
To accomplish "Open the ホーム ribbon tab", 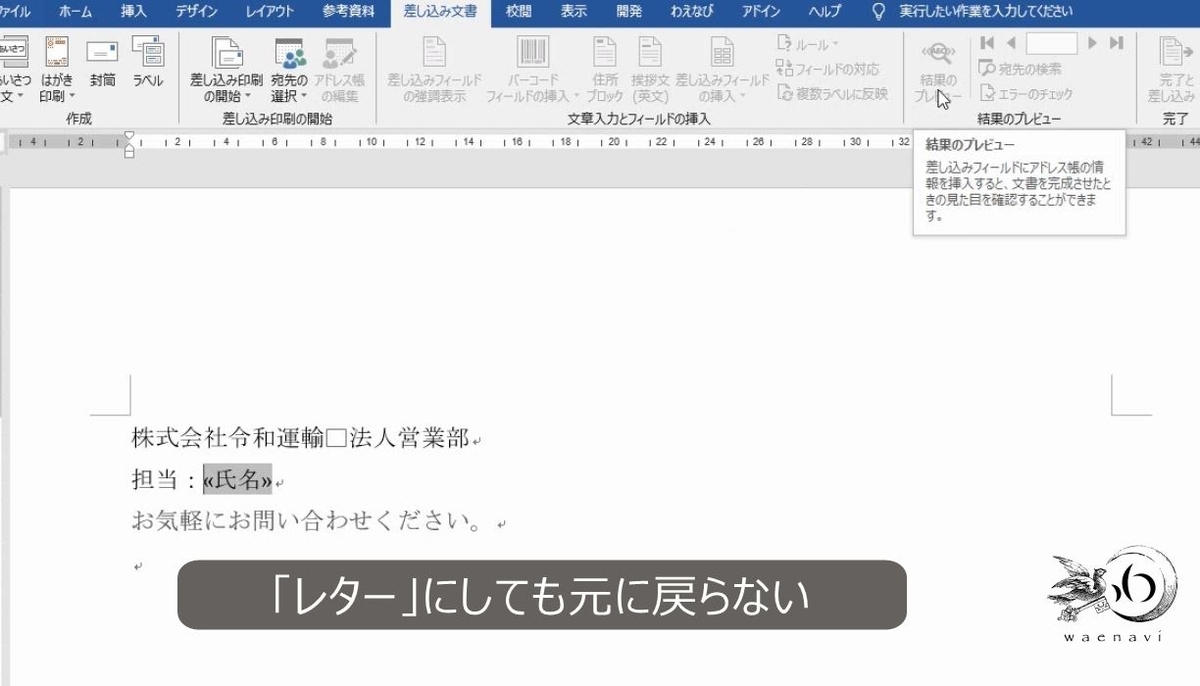I will pyautogui.click(x=75, y=12).
